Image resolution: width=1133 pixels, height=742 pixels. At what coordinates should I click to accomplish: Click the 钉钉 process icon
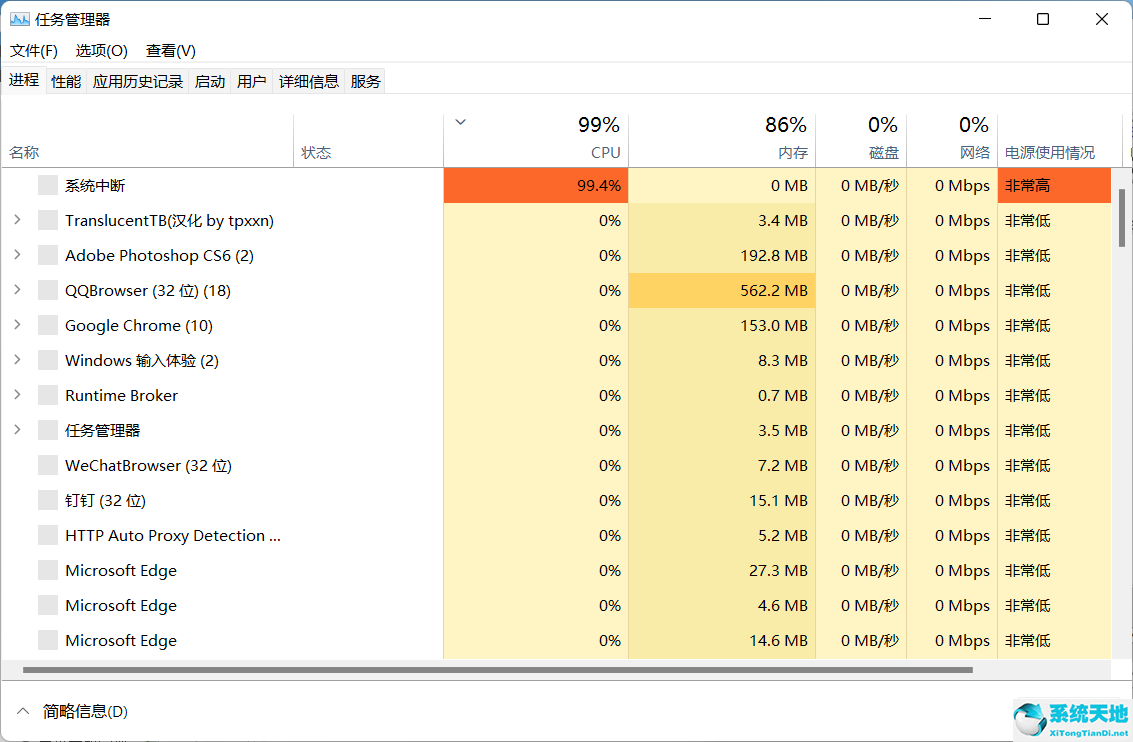coord(47,500)
